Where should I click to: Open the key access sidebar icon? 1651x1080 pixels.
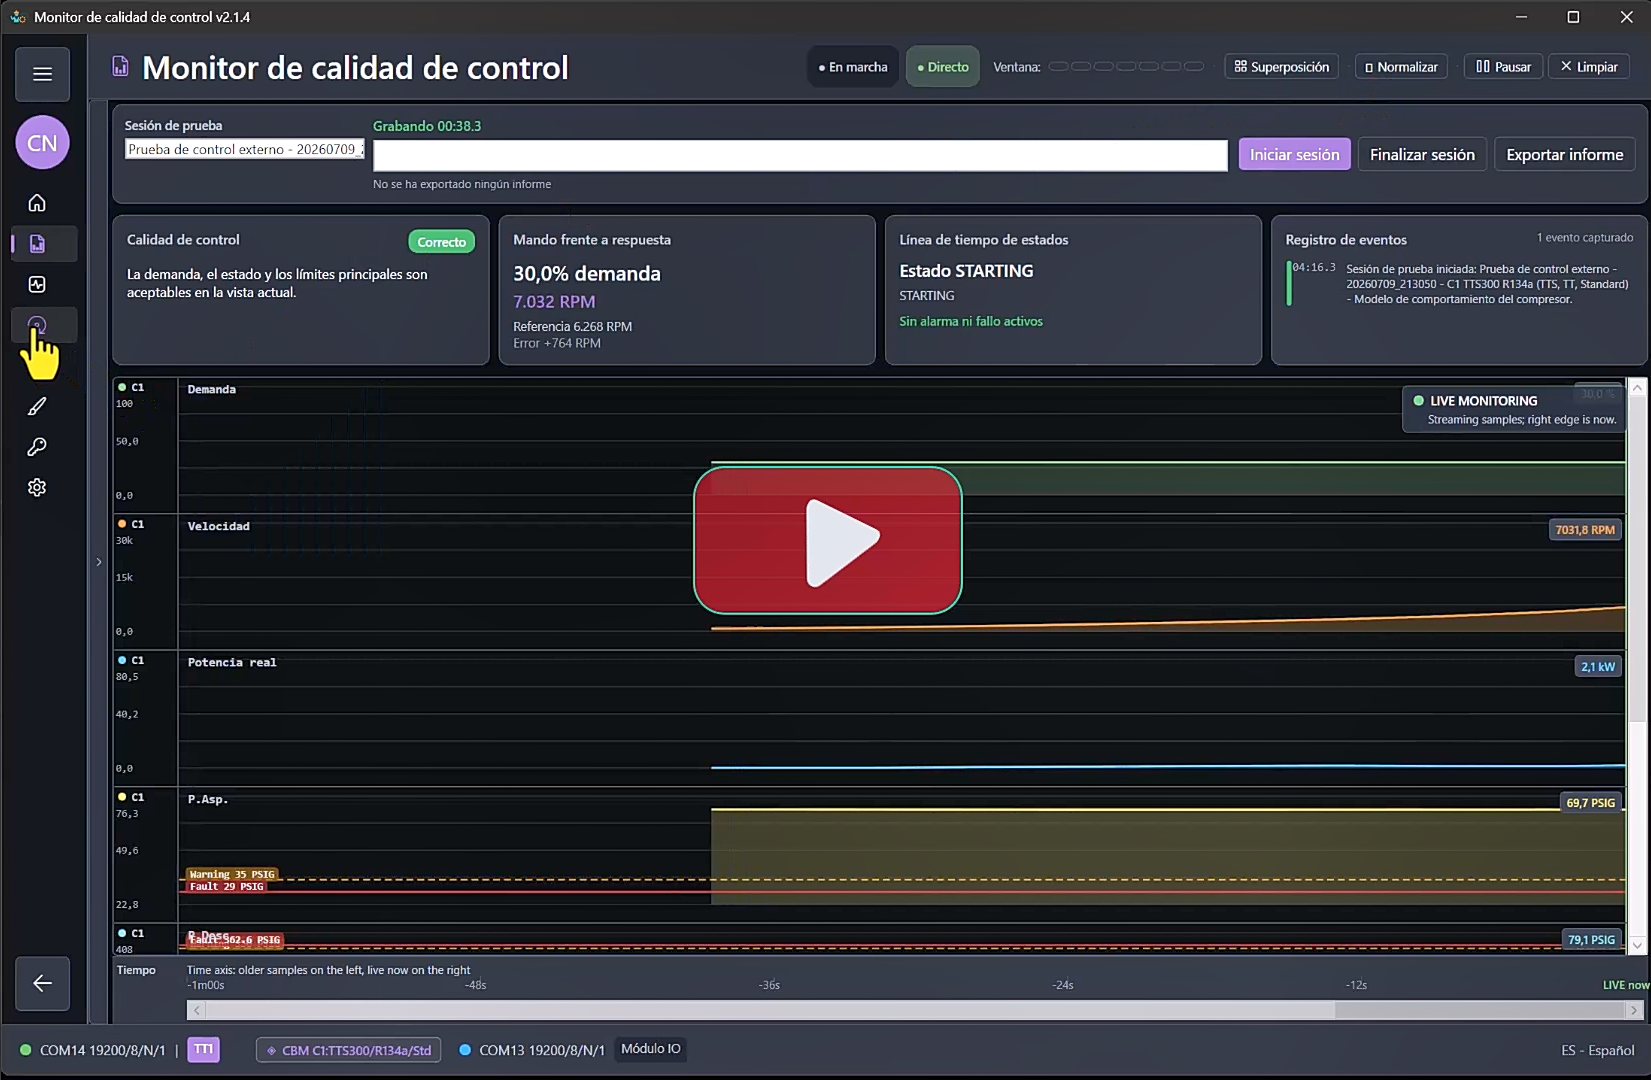click(37, 447)
